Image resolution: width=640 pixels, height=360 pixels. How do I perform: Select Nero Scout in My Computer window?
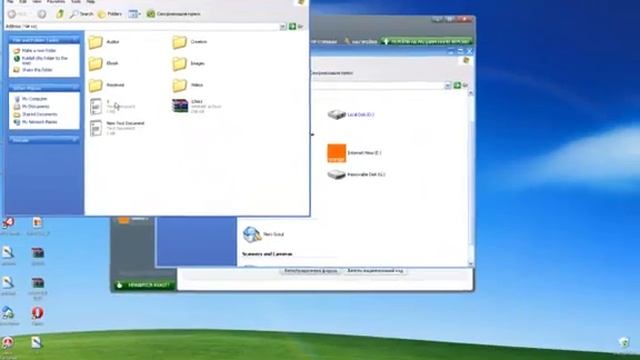pyautogui.click(x=263, y=234)
